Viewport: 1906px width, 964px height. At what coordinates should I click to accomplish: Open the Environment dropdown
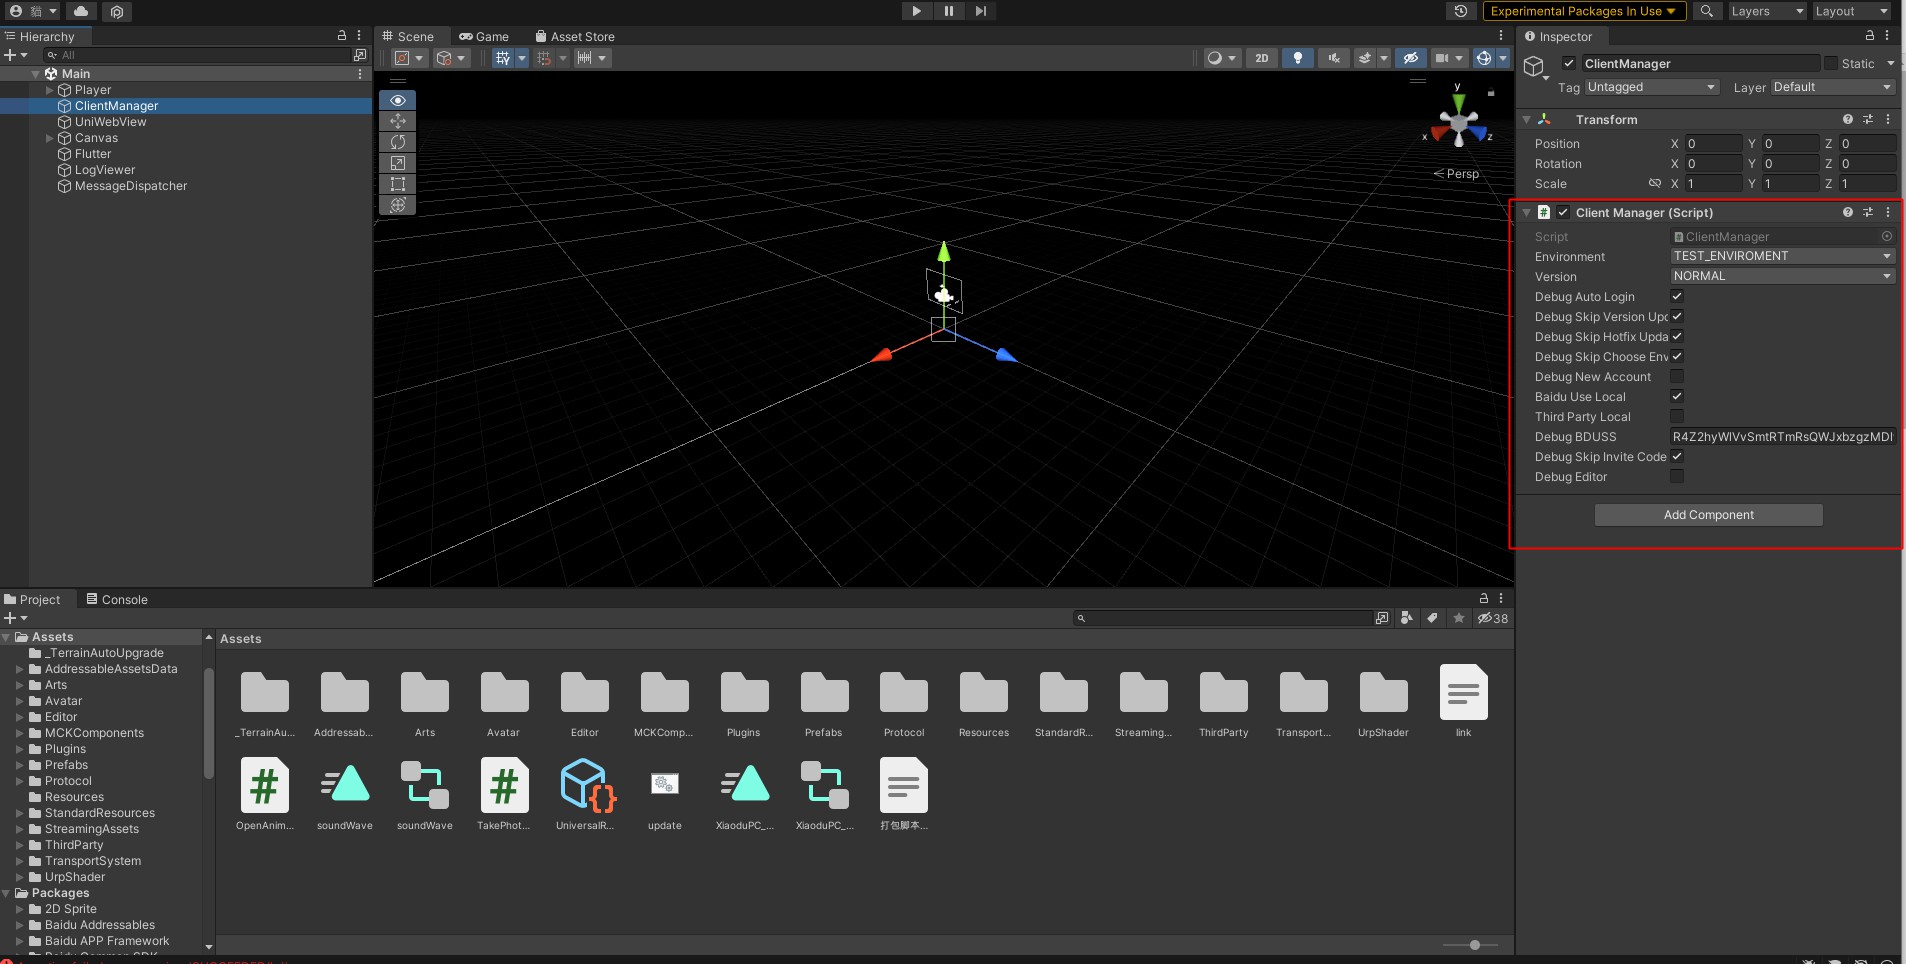pos(1782,256)
